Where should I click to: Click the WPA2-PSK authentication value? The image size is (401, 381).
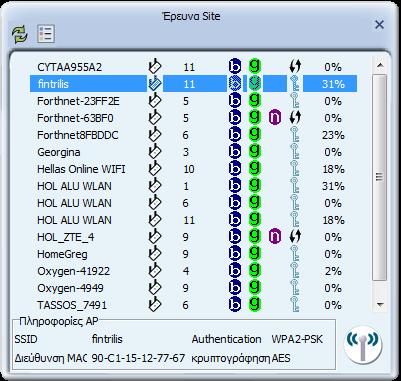click(297, 339)
